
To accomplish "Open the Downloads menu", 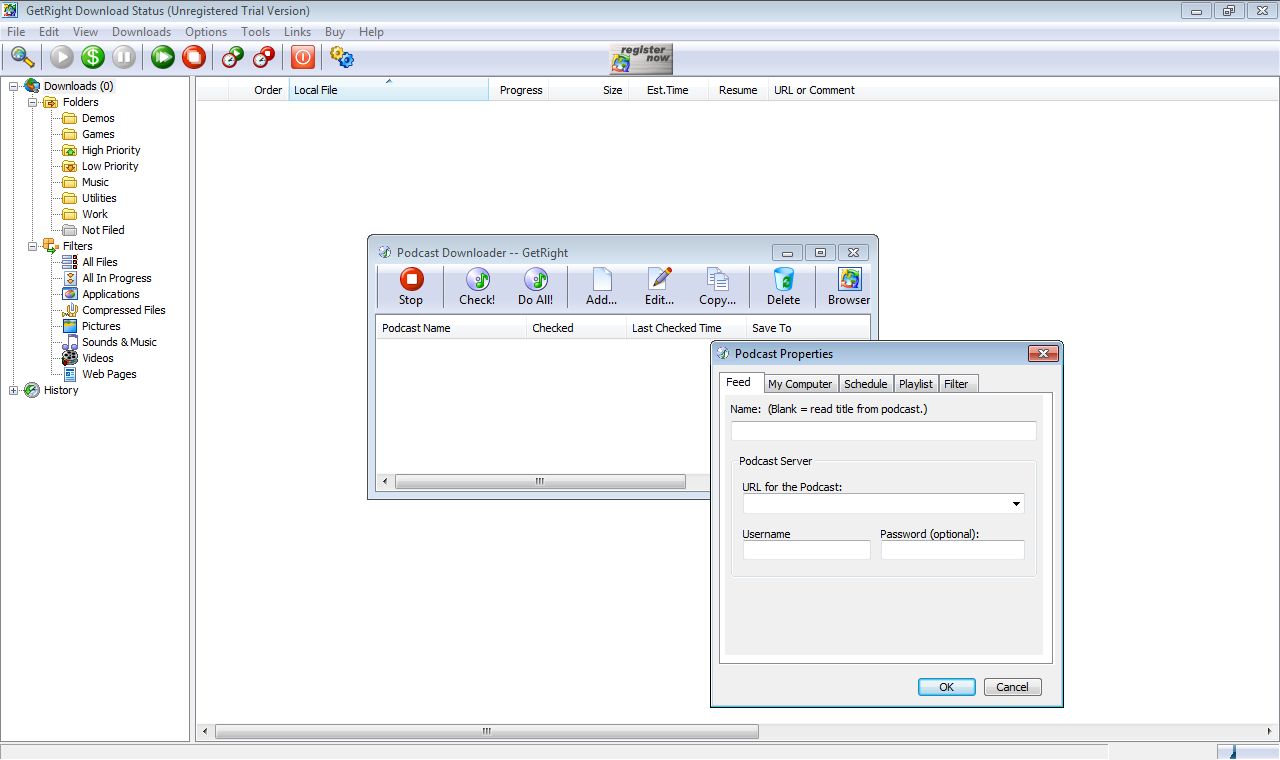I will 141,32.
